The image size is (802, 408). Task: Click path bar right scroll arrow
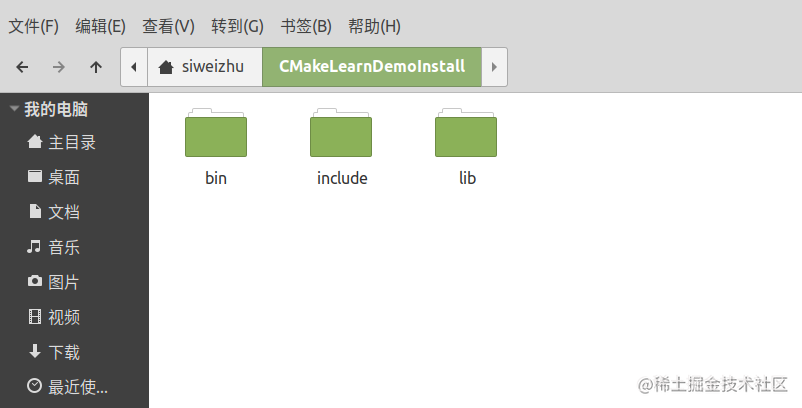(x=494, y=67)
